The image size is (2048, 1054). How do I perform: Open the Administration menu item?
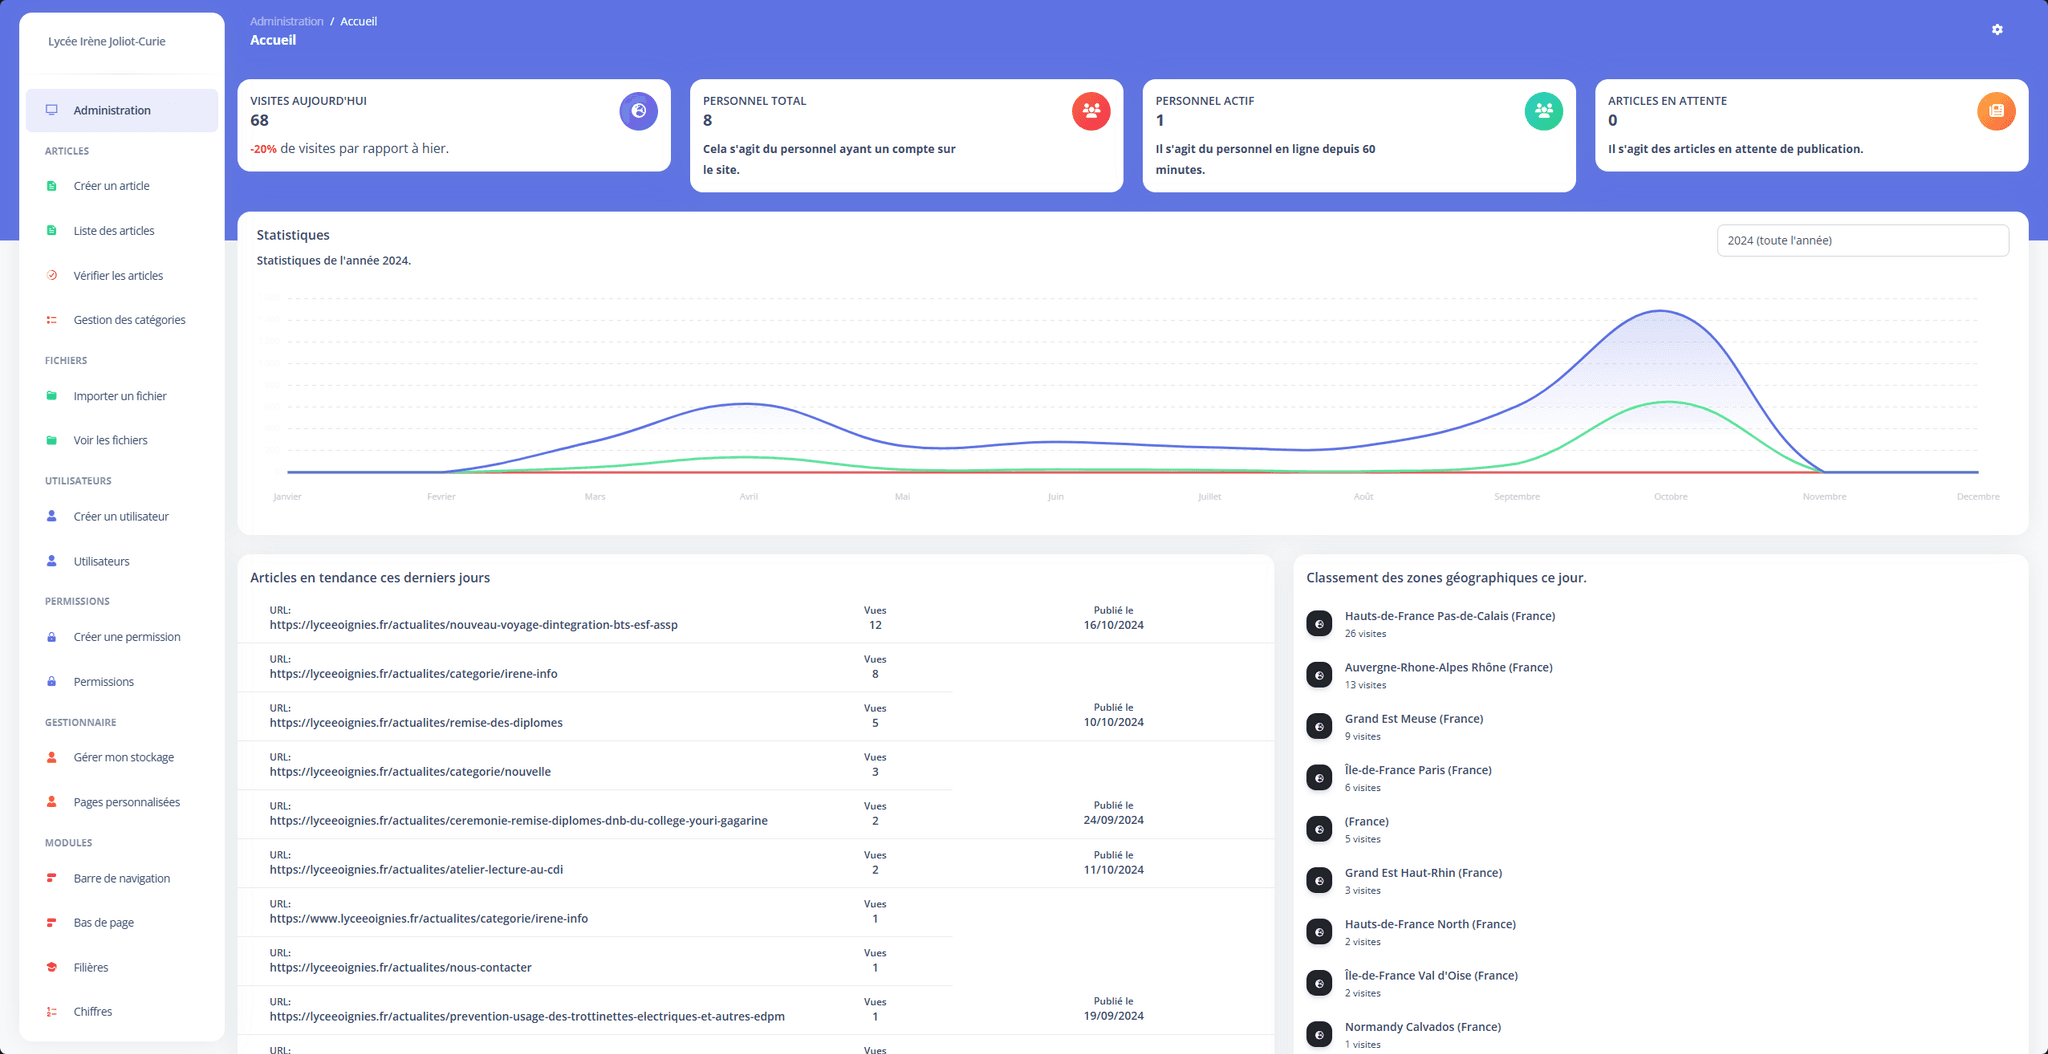tap(122, 110)
